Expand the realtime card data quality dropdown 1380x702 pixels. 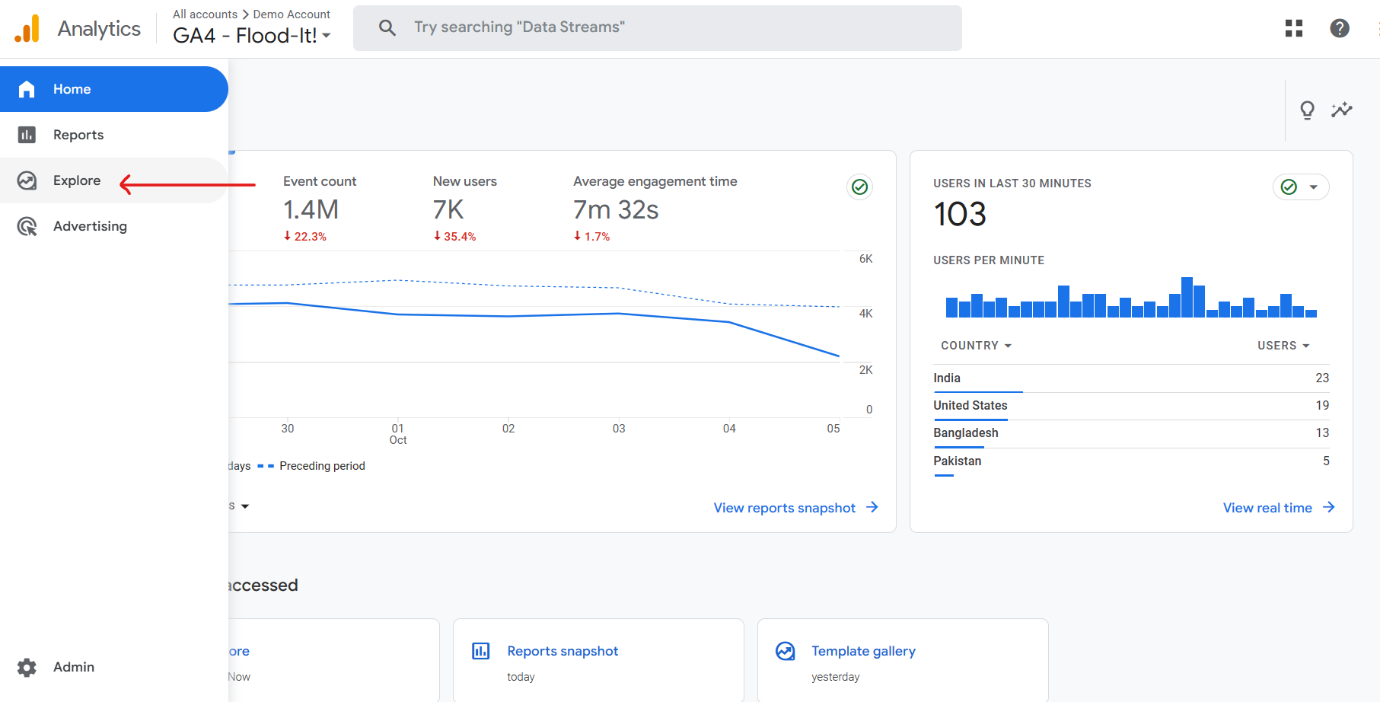[x=1301, y=187]
